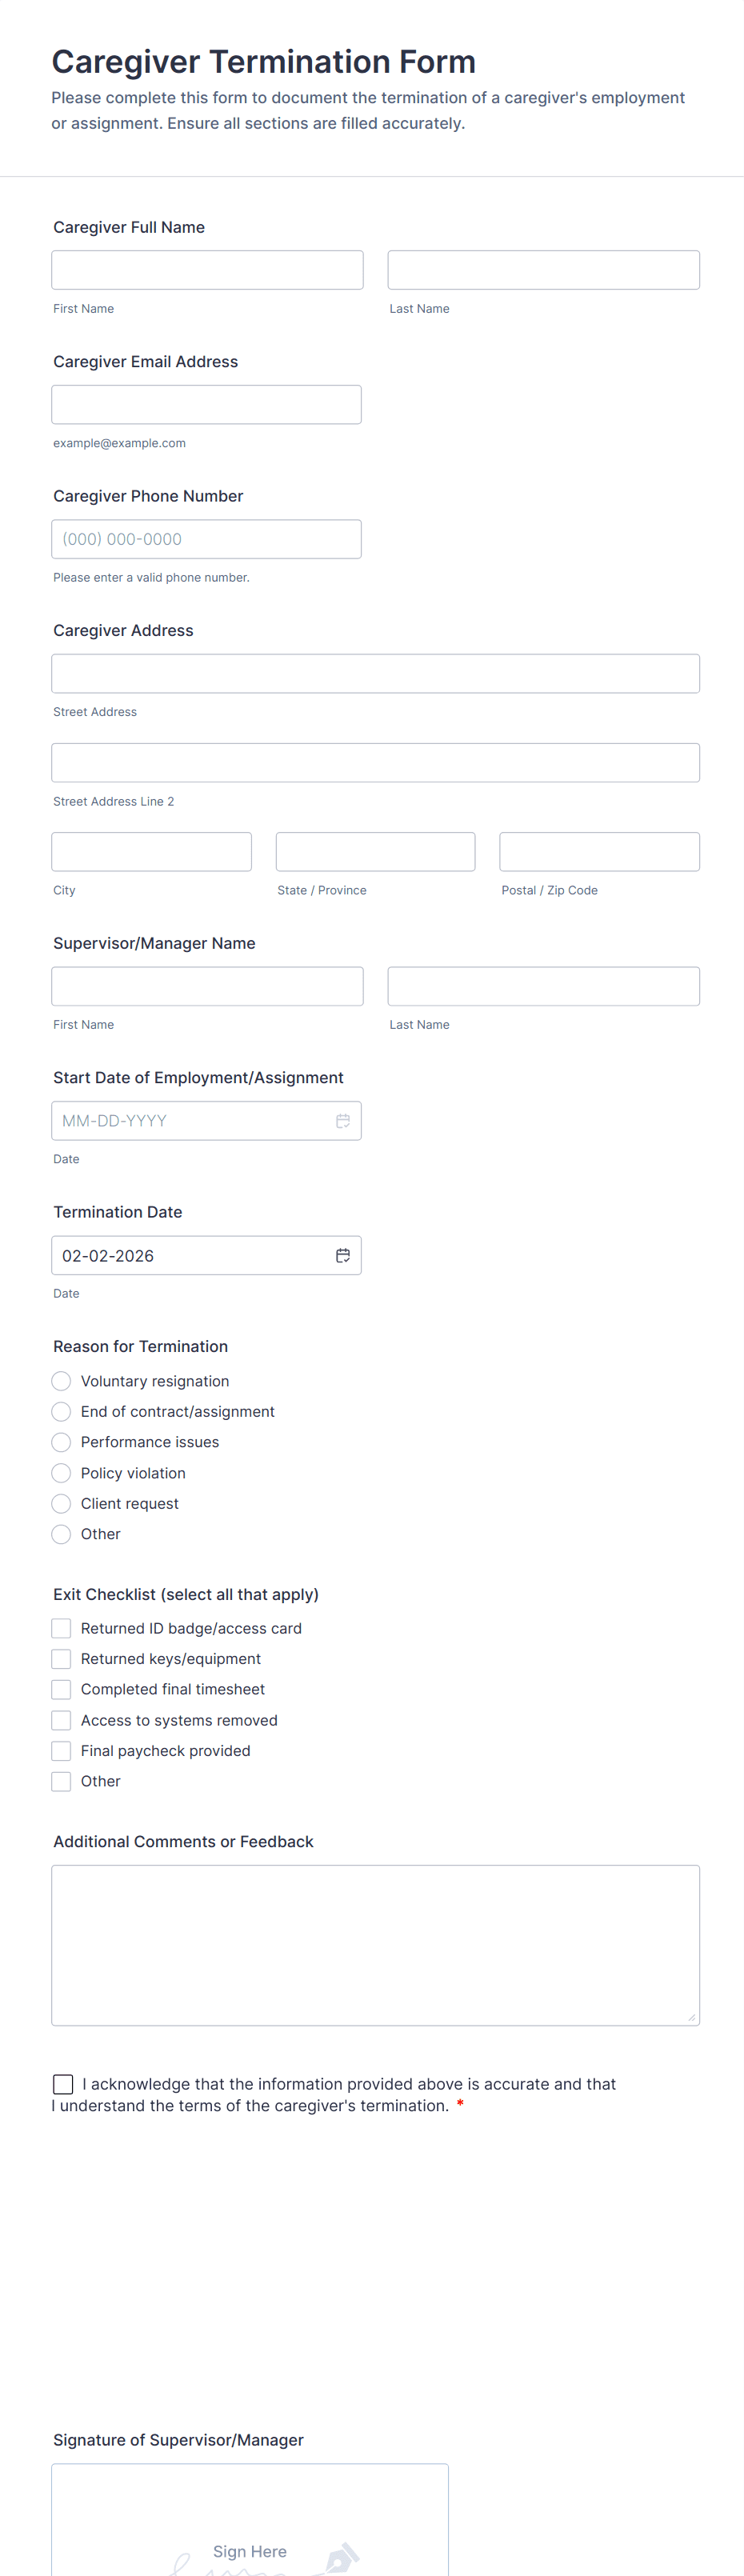The height and width of the screenshot is (2576, 744).
Task: Check Returned ID badge/access card
Action: pyautogui.click(x=61, y=1628)
